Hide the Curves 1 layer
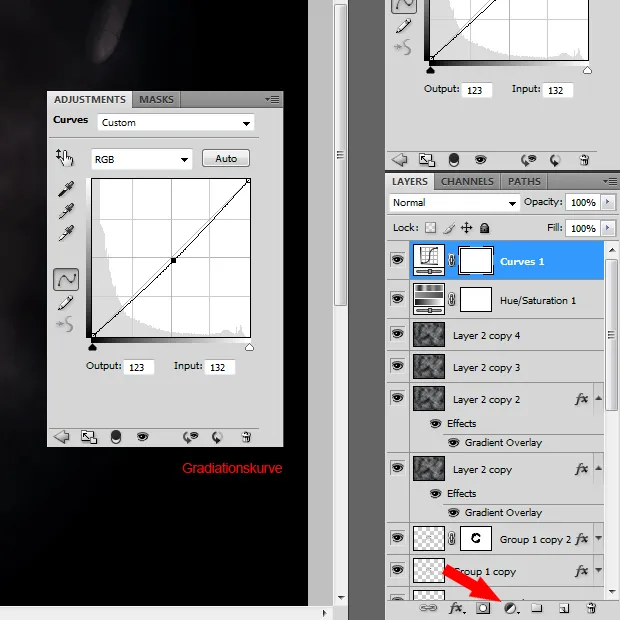620x620 pixels. [x=398, y=260]
